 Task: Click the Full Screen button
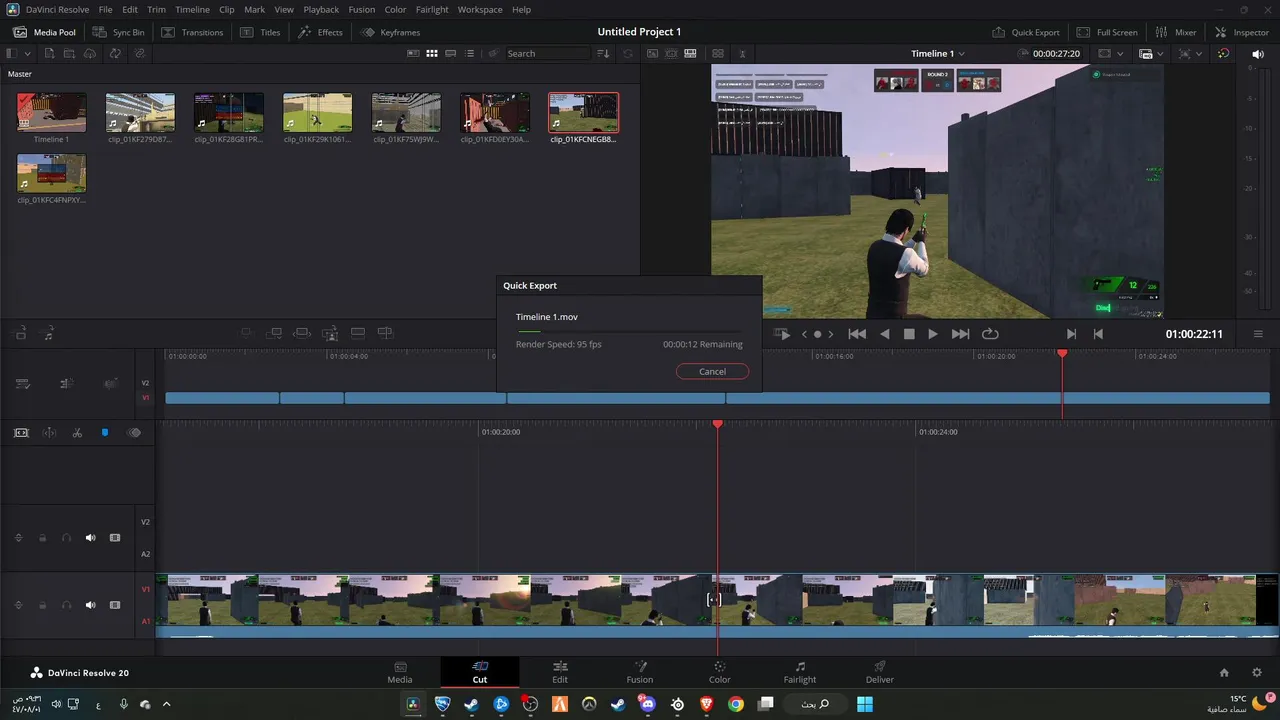click(1107, 32)
